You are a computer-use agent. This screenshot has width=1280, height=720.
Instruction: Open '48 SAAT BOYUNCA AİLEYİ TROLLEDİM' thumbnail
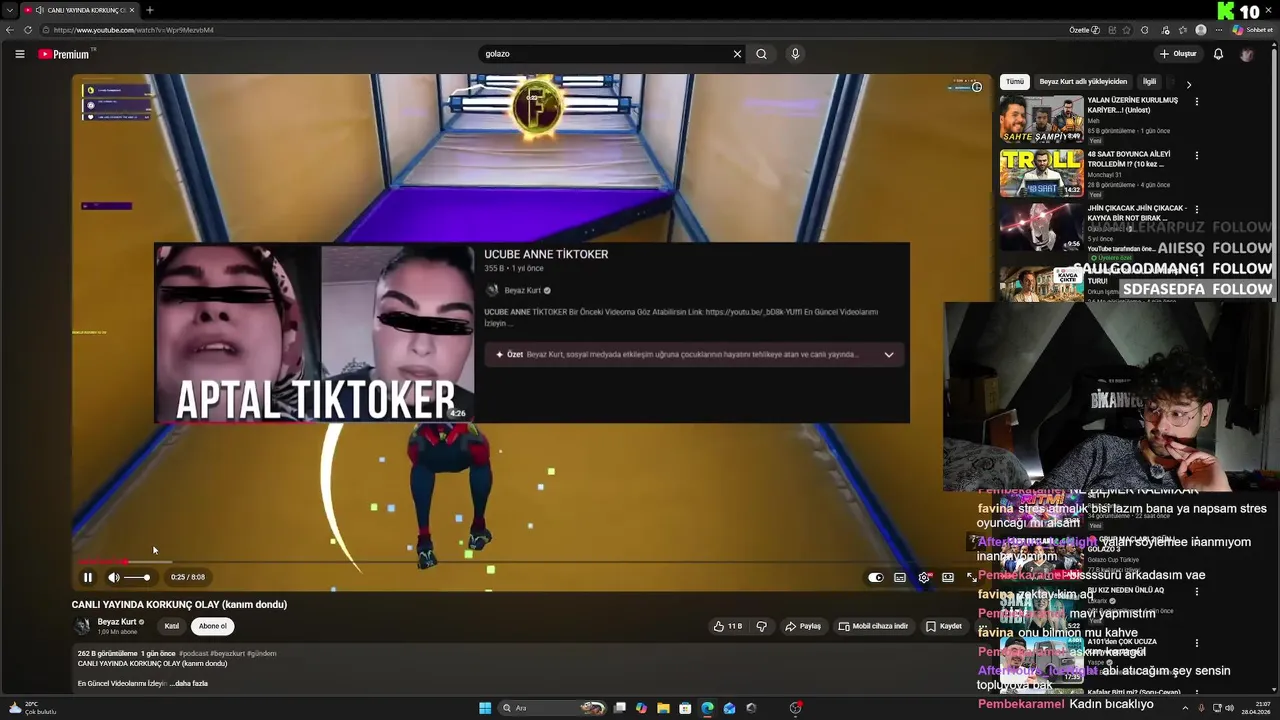coord(1042,173)
